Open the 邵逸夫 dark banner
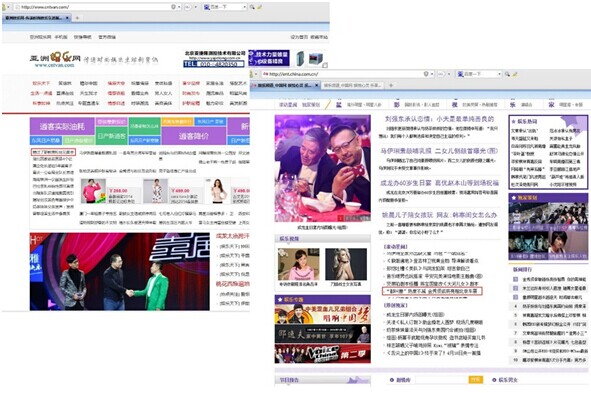 [323, 334]
